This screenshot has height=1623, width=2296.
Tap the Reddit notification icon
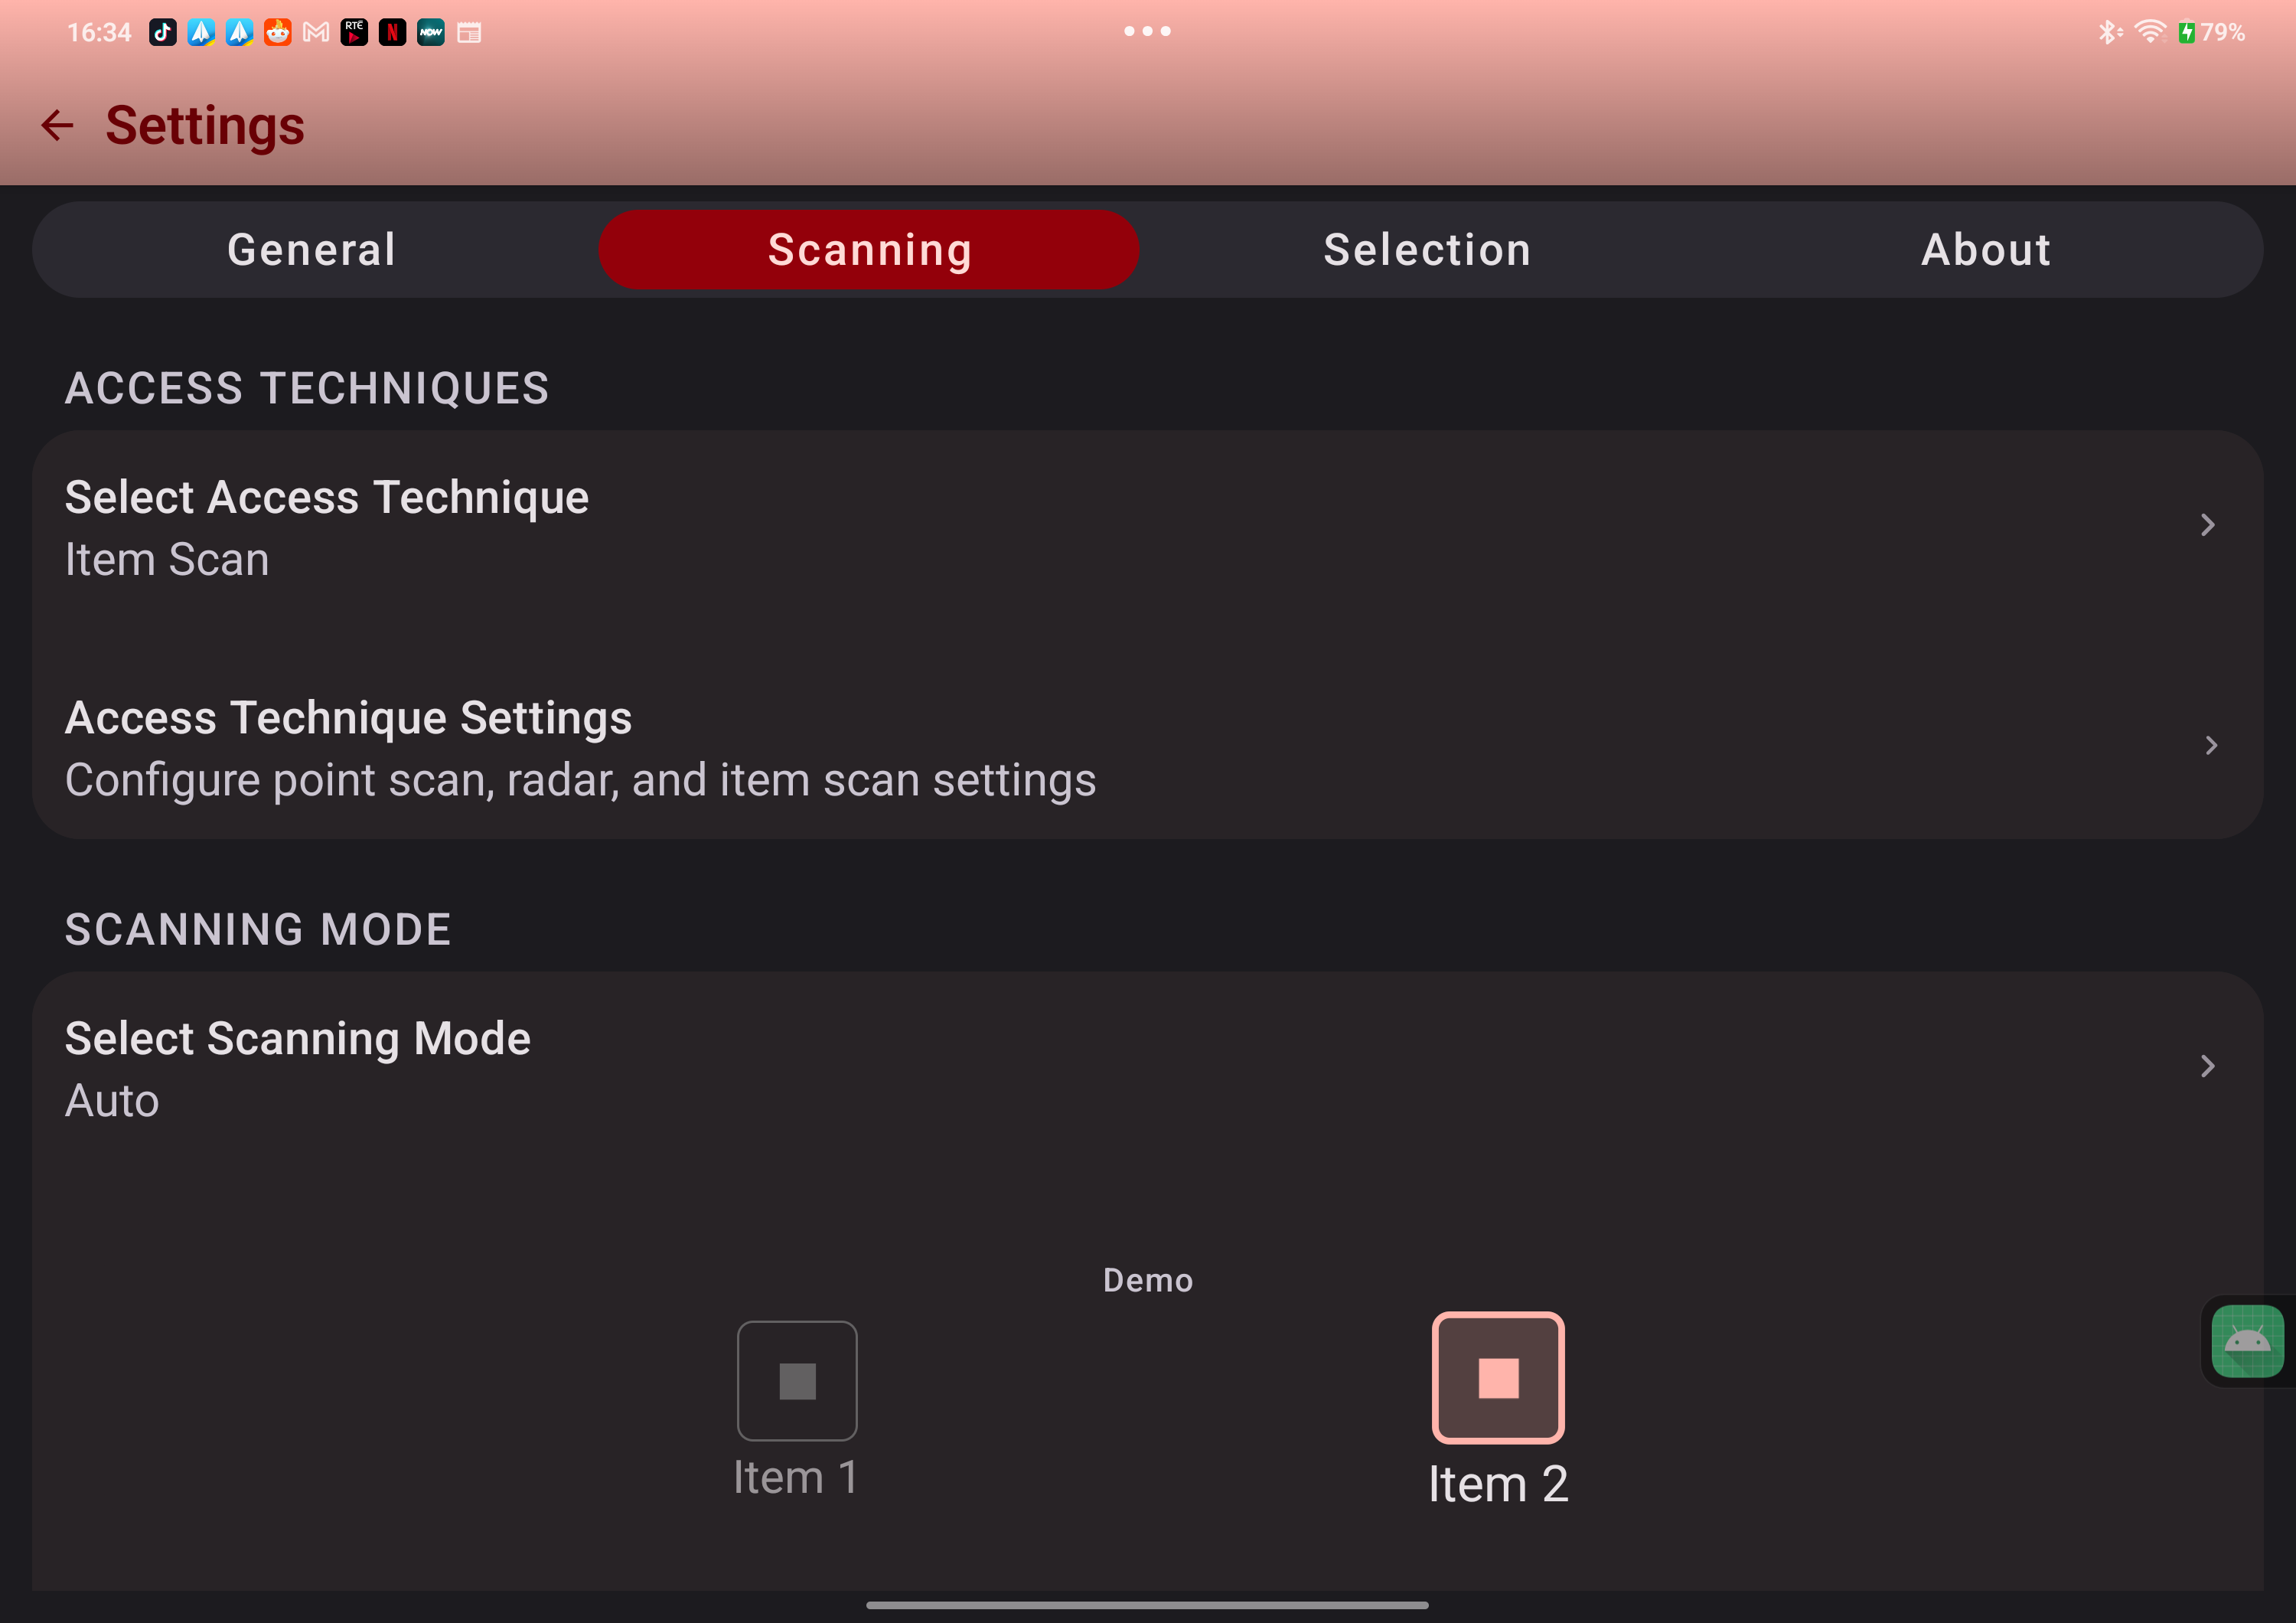point(278,33)
